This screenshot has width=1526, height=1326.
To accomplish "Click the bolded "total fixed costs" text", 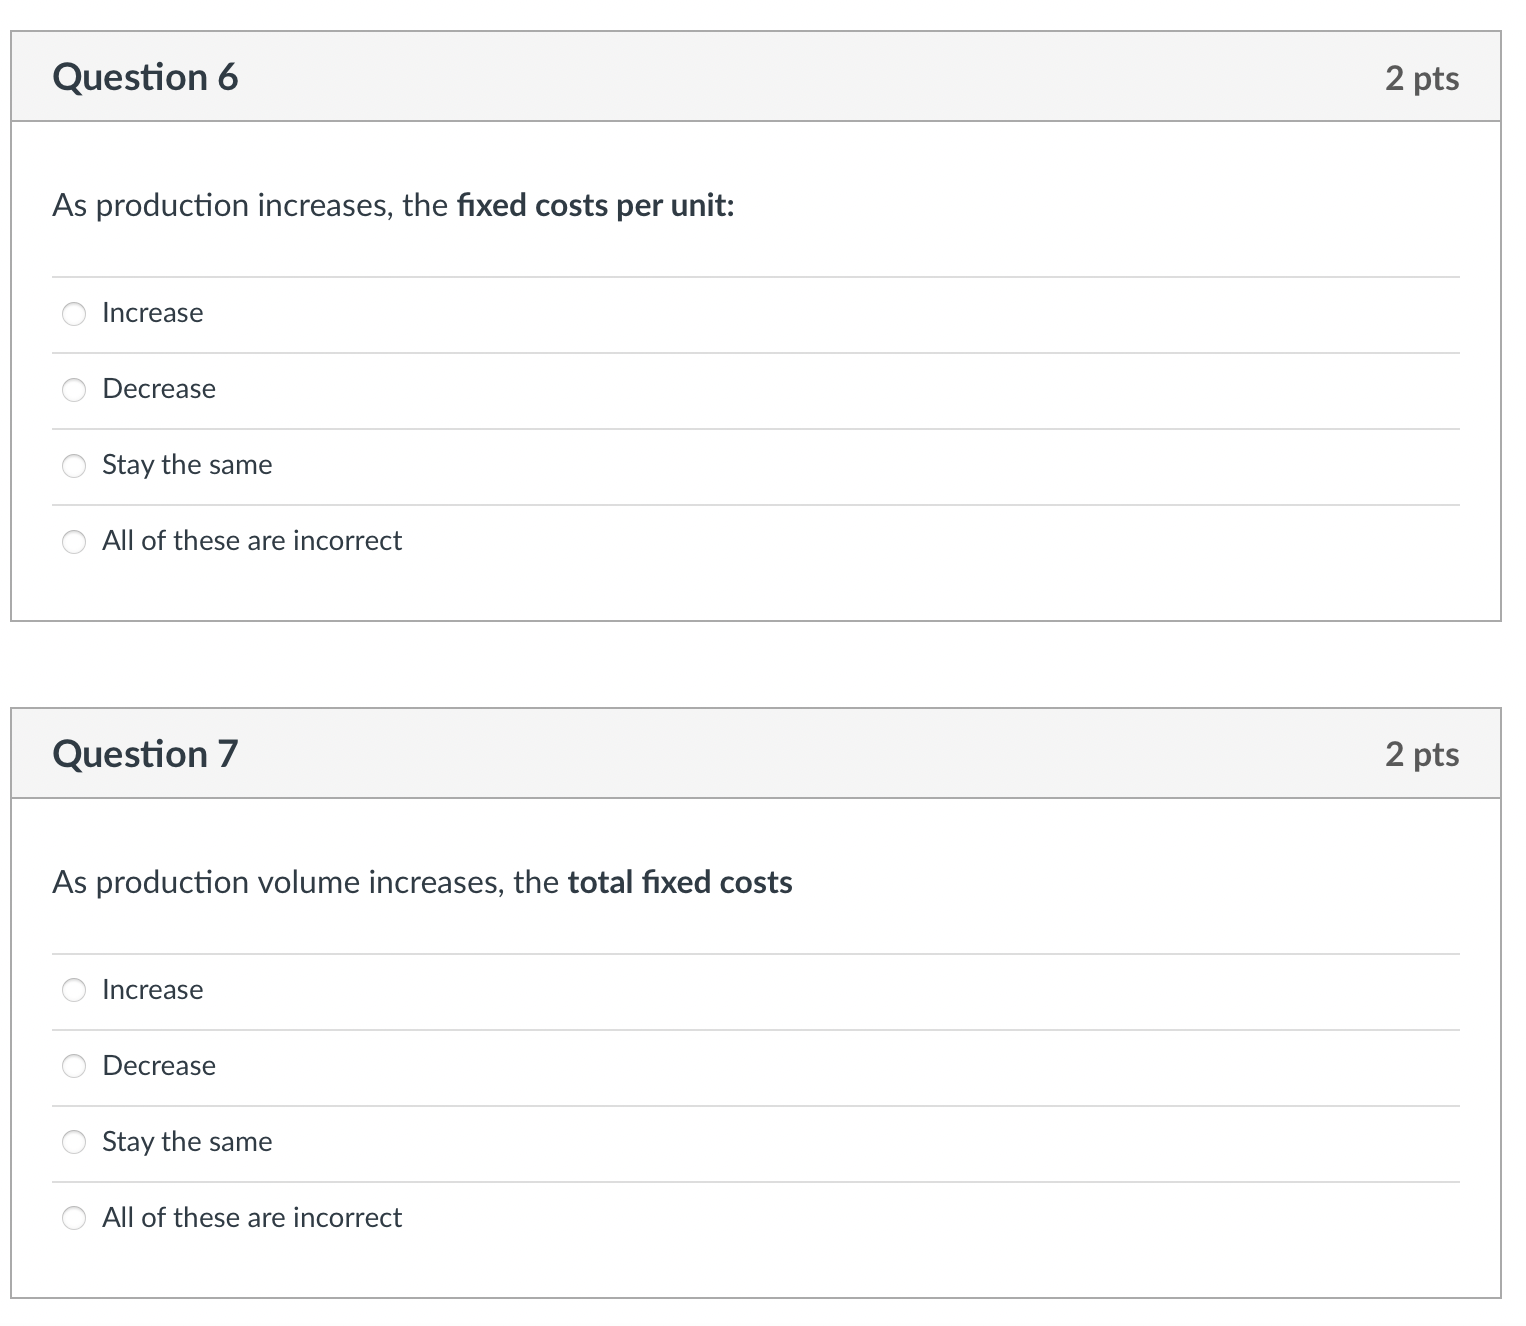I will (679, 882).
